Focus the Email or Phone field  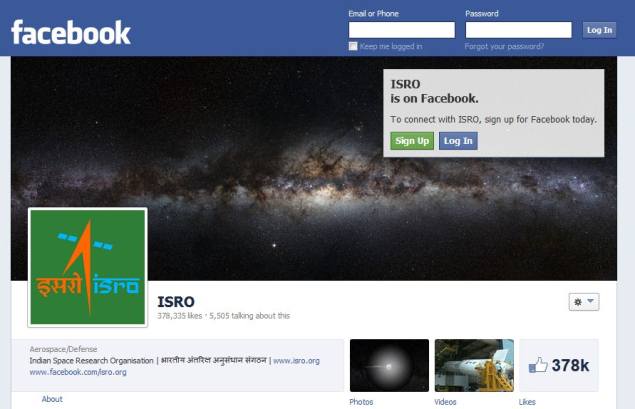click(x=402, y=30)
